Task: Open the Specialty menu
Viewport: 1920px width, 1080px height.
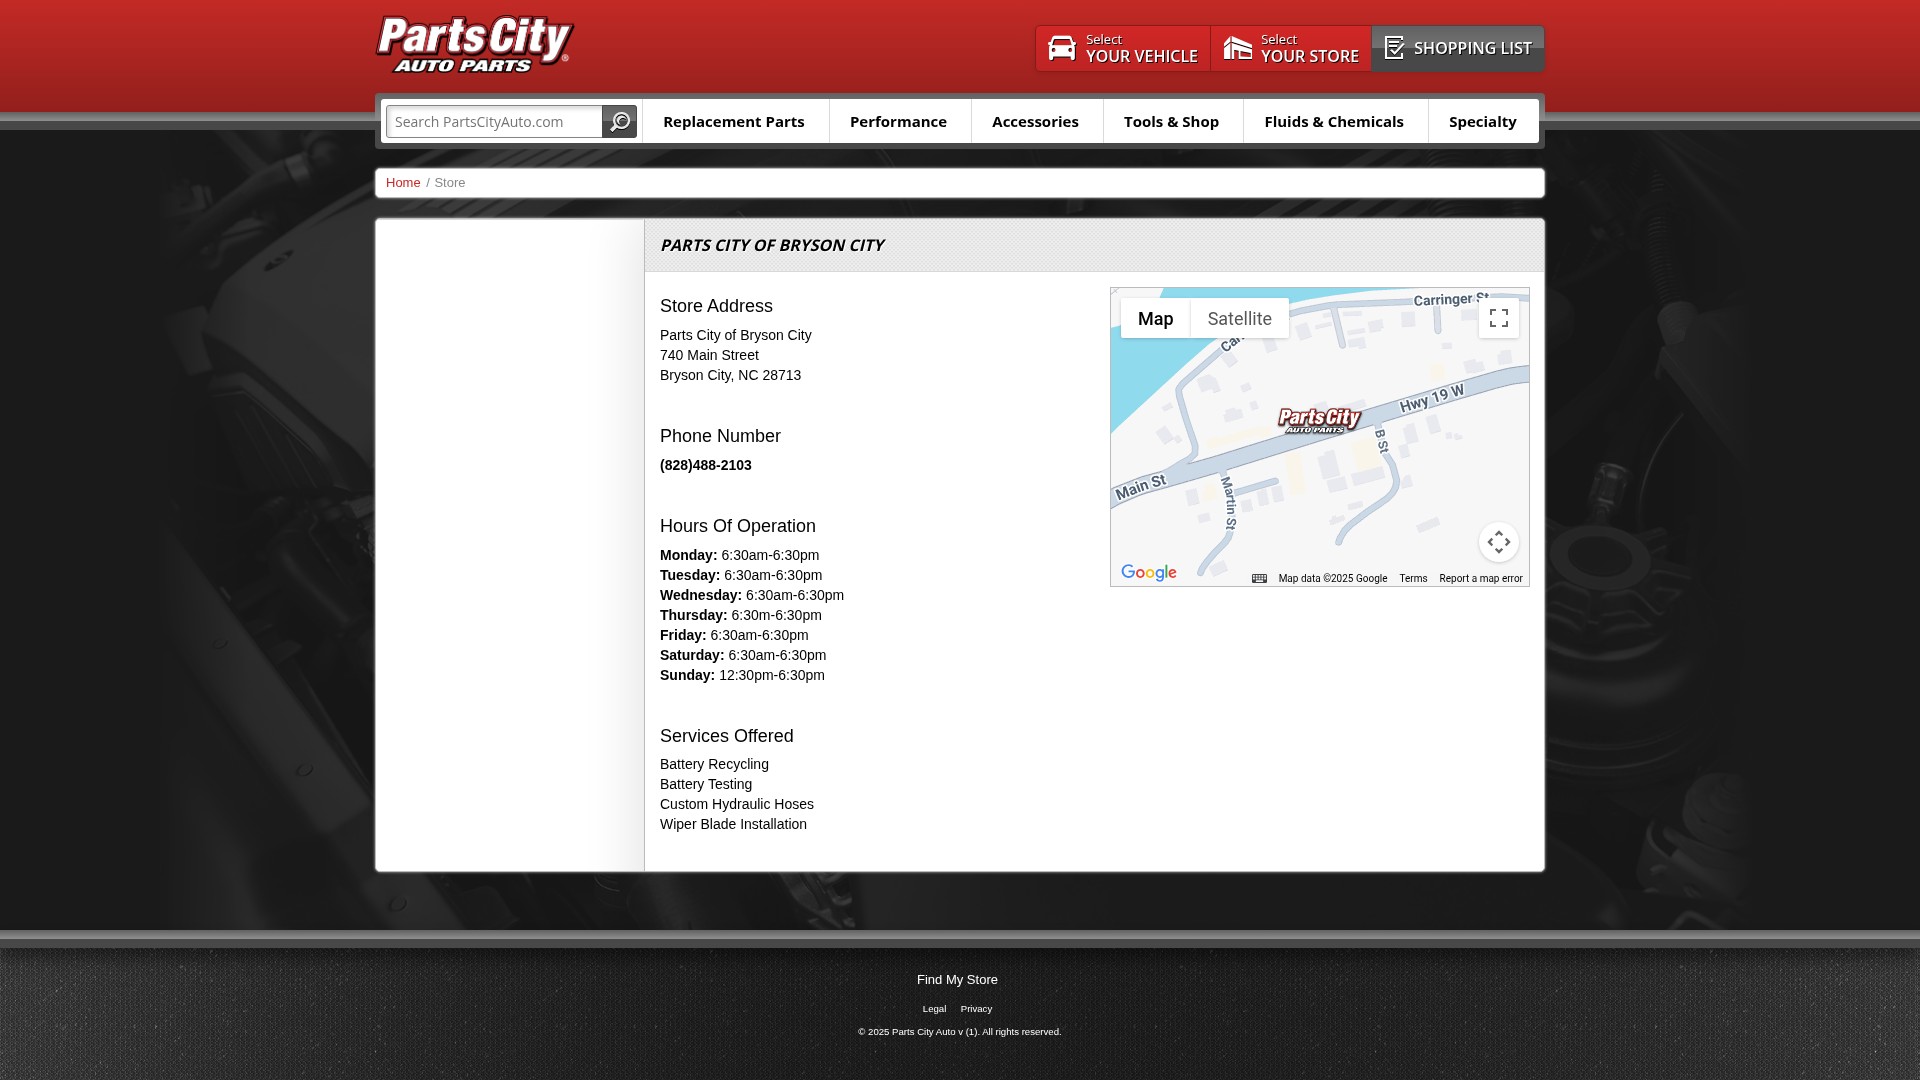Action: [1483, 121]
